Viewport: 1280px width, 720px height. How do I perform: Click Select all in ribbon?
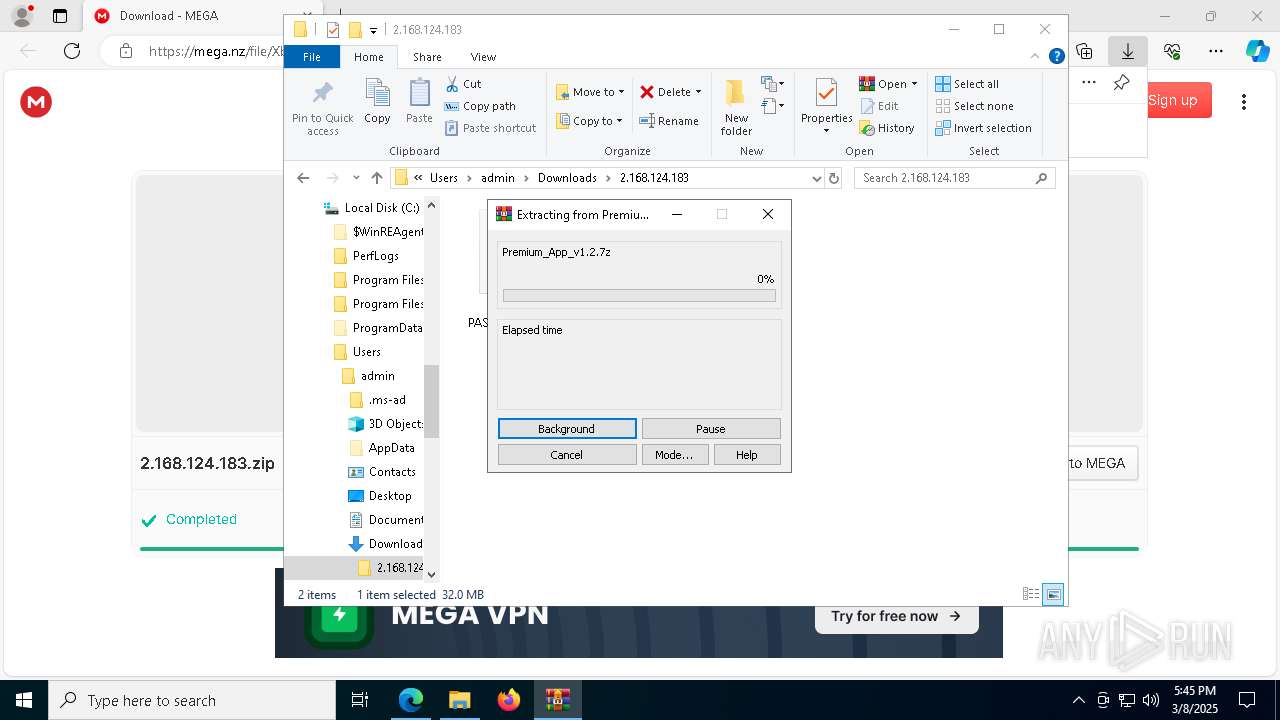coord(967,84)
